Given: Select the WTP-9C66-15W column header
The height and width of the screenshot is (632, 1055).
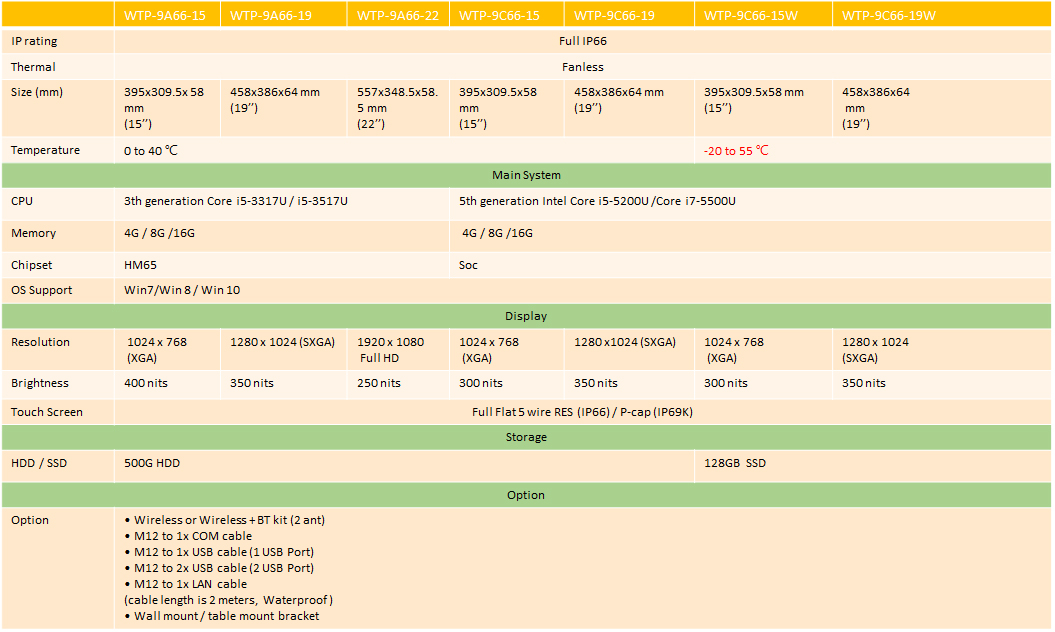Looking at the screenshot, I should click(752, 16).
